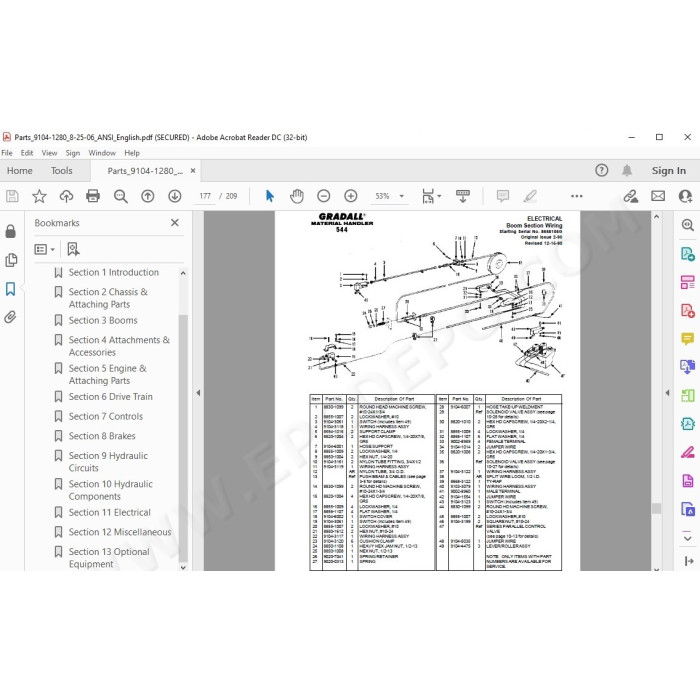Select the highlight pen tool
Image resolution: width=700 pixels, height=700 pixels.
tap(530, 196)
